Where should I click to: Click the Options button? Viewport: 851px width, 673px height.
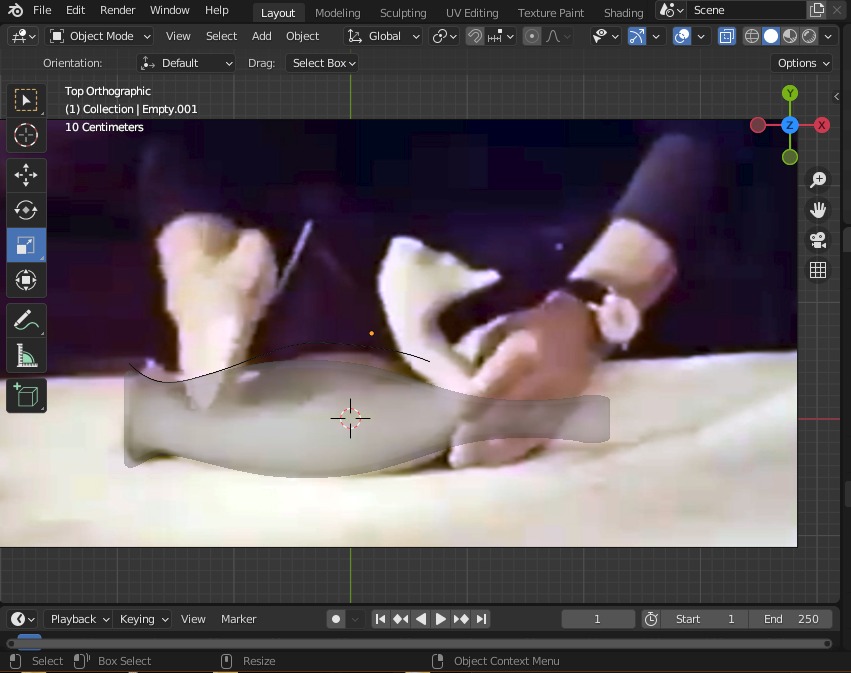pyautogui.click(x=803, y=63)
